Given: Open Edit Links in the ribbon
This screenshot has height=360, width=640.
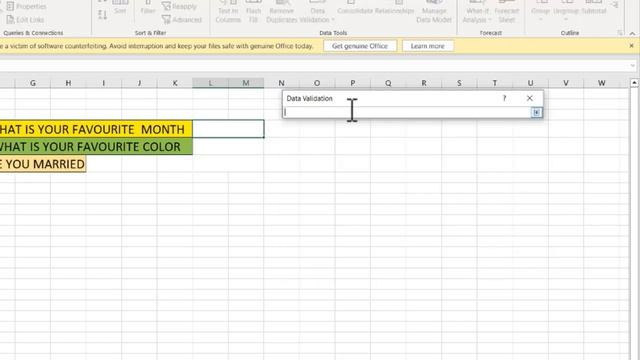Looking at the screenshot, I should click(x=25, y=20).
